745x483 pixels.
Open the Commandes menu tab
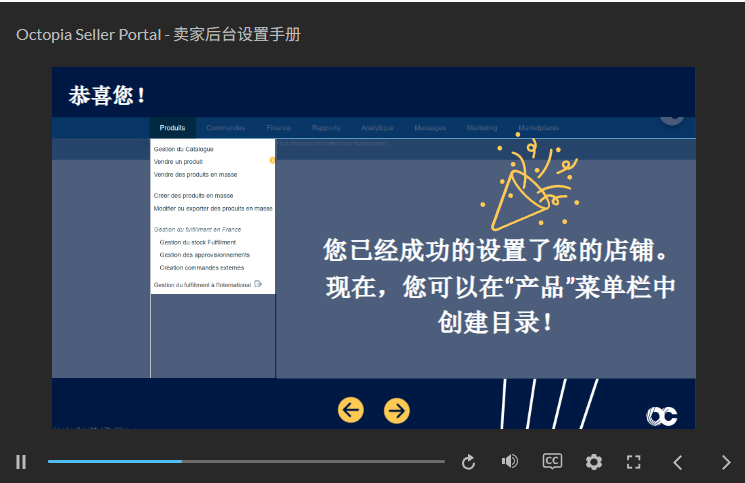[226, 128]
